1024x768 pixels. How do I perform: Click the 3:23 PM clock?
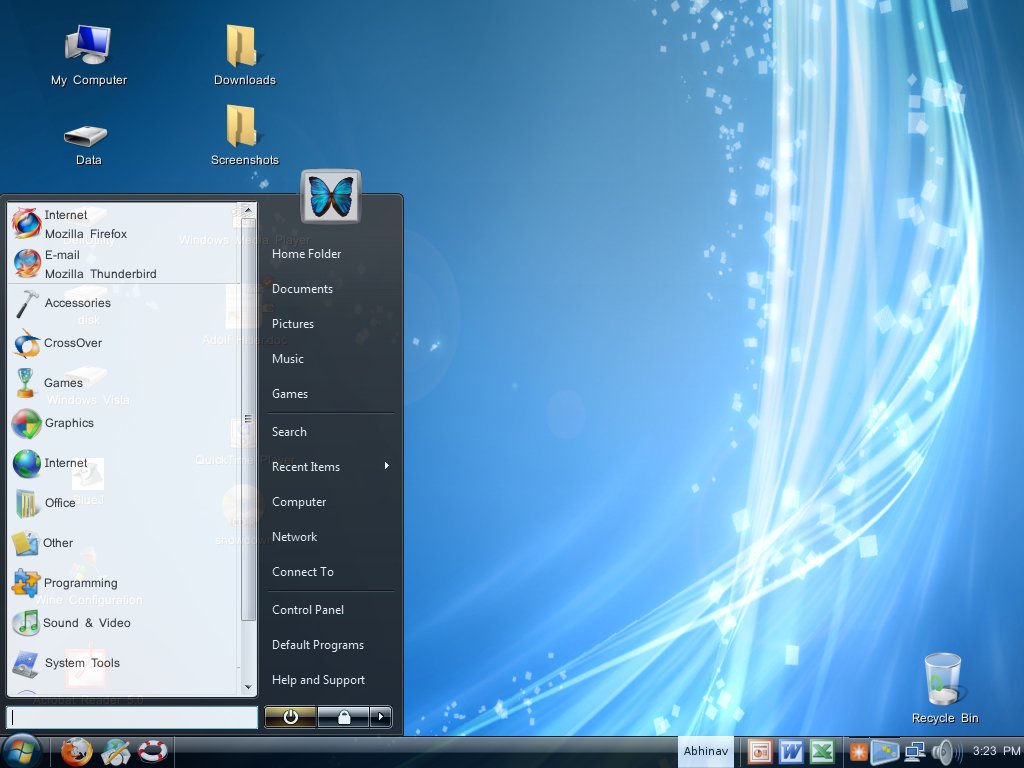pyautogui.click(x=997, y=751)
